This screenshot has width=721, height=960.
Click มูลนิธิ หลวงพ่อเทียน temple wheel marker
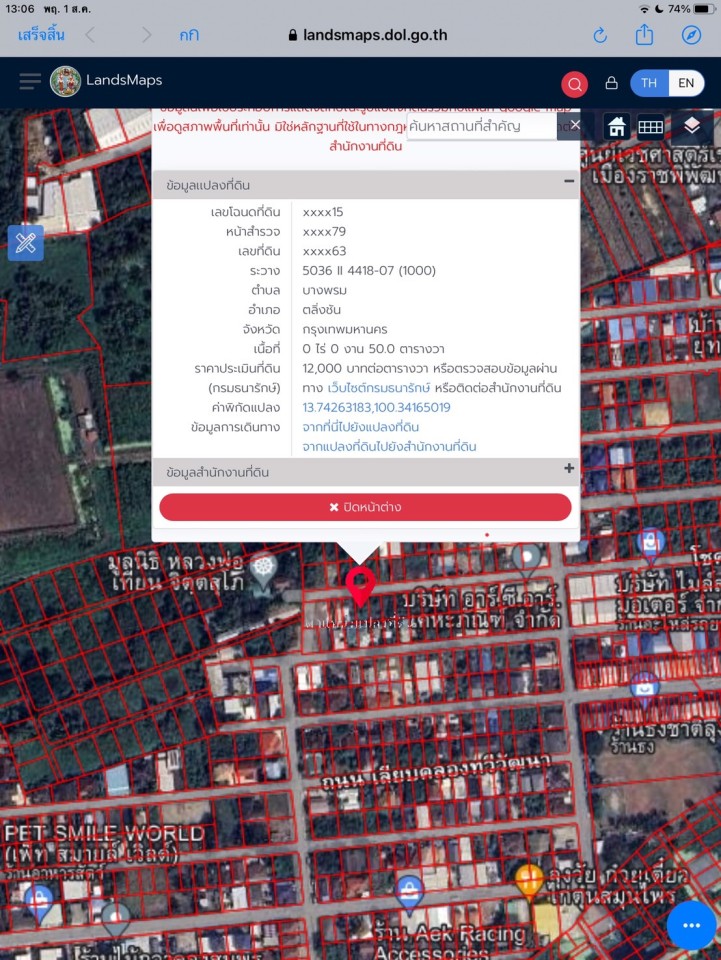263,568
